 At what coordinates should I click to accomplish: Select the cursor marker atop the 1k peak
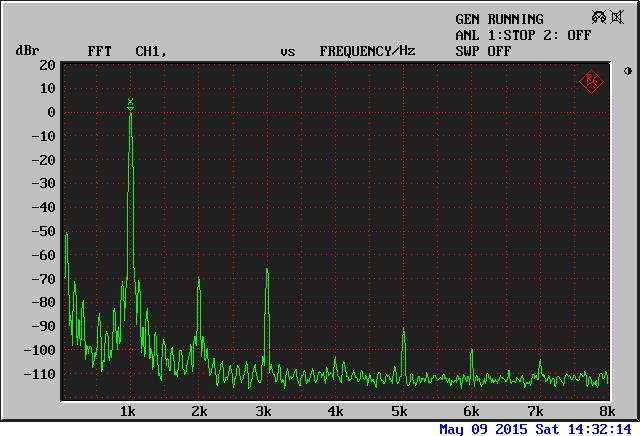tap(130, 104)
